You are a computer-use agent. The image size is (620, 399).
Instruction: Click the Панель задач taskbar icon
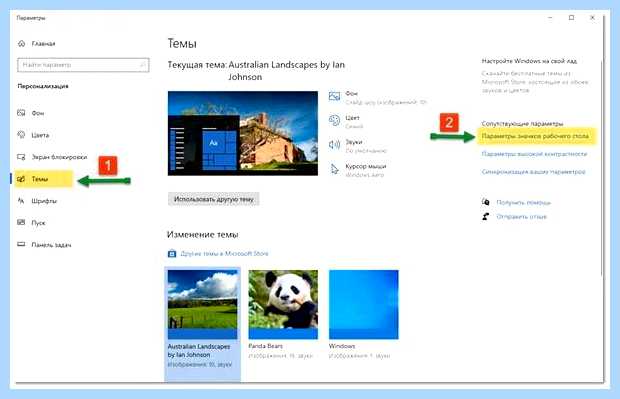(21, 245)
